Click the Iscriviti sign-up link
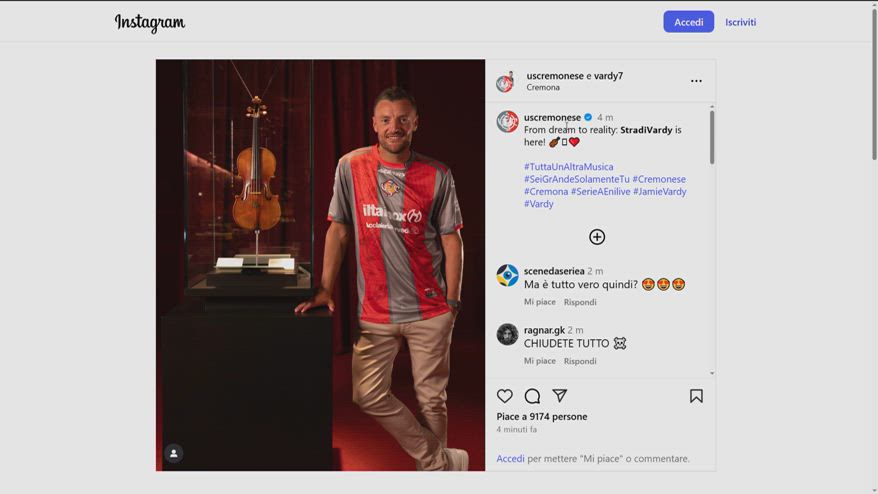 click(x=740, y=22)
